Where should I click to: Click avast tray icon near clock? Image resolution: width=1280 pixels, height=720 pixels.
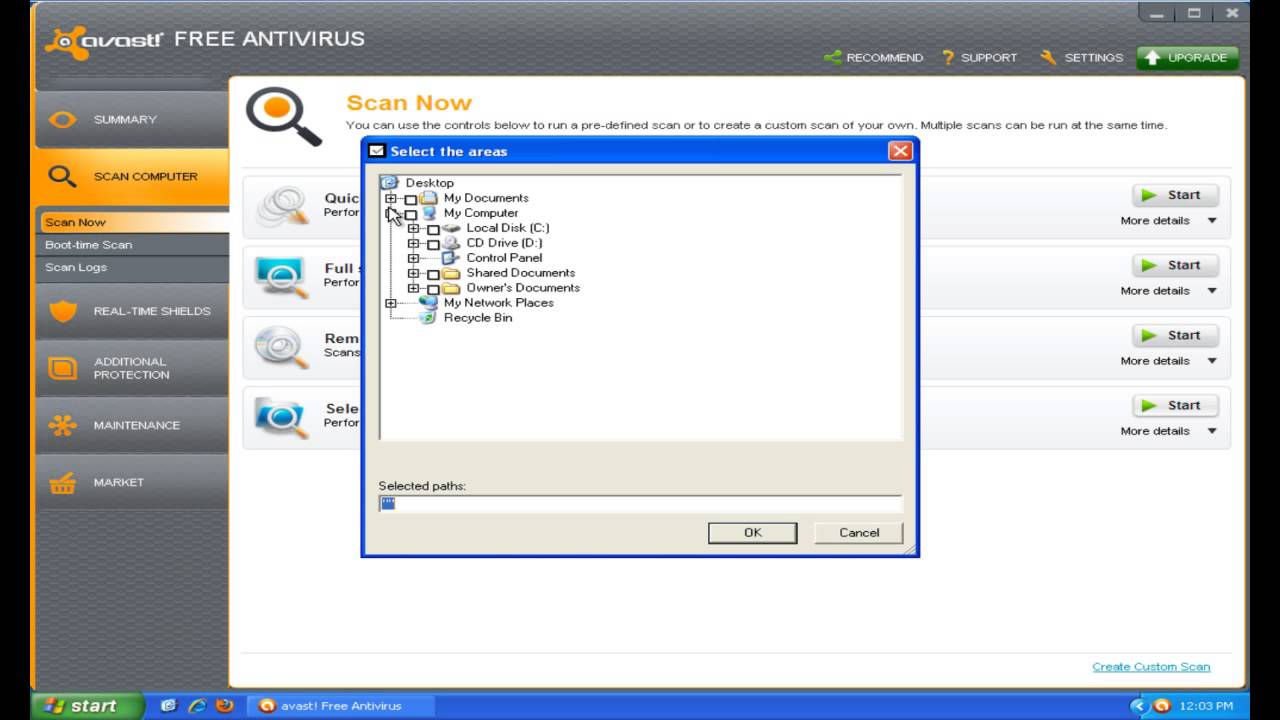[1162, 706]
